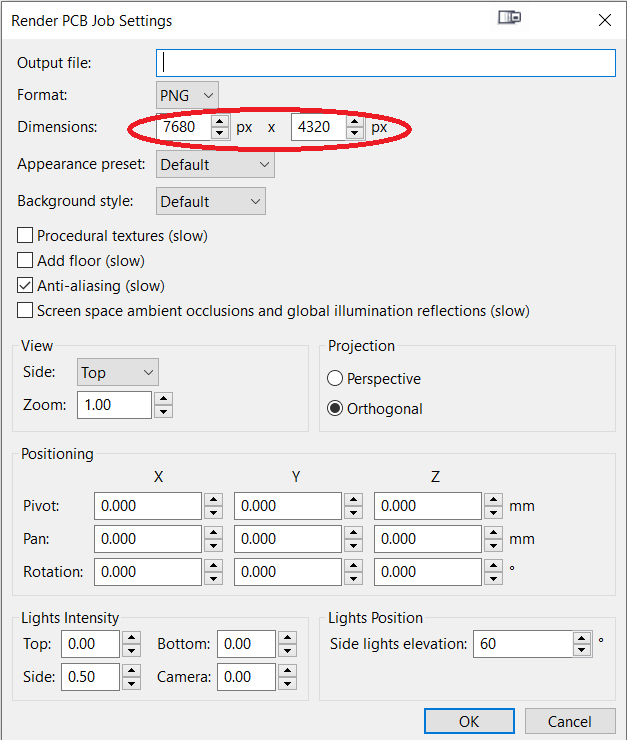Increase Top lights intensity spinner
Screen dimensions: 628x740
point(131,638)
